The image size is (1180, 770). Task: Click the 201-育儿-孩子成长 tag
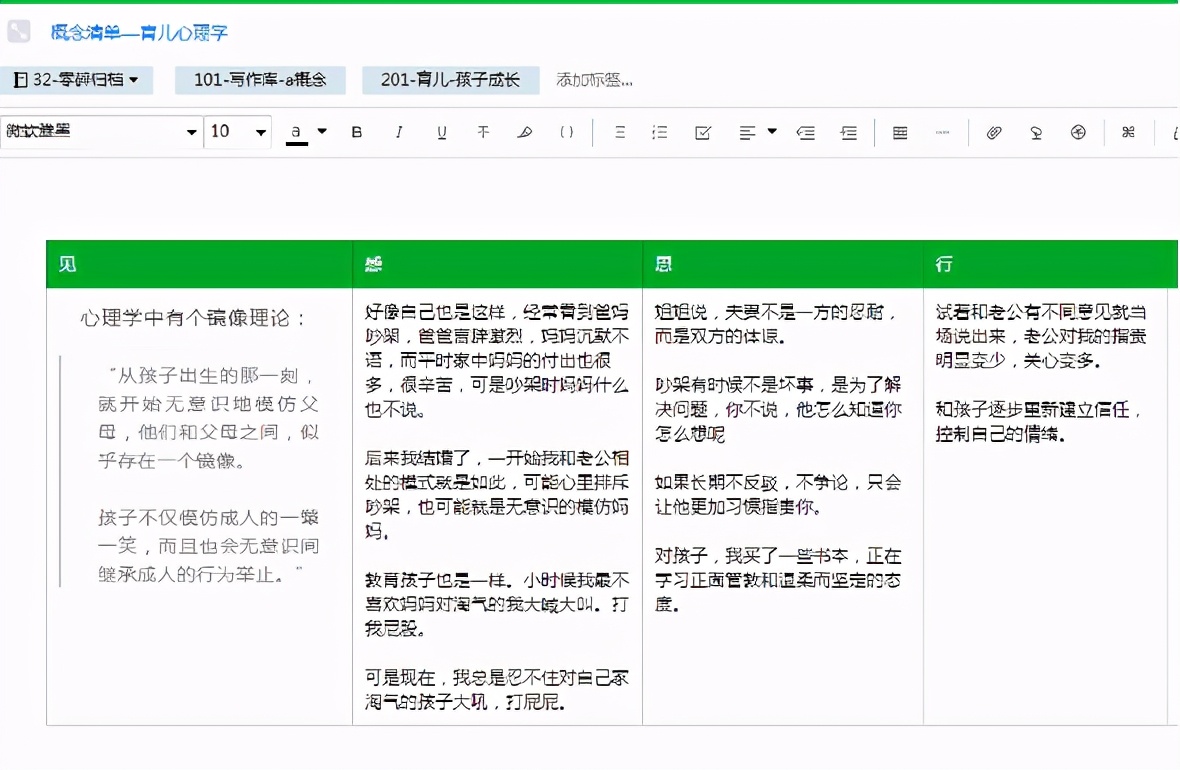click(450, 80)
